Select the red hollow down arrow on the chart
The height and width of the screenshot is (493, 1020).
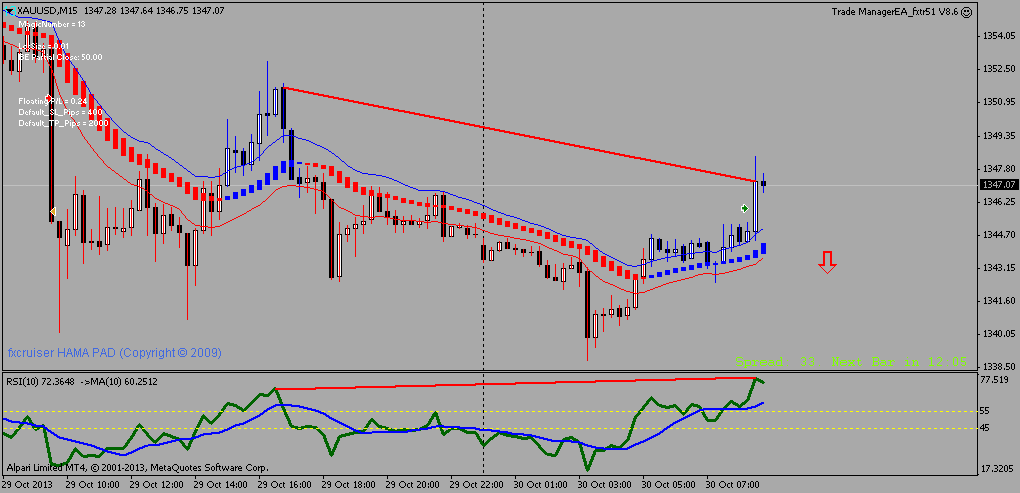(827, 262)
